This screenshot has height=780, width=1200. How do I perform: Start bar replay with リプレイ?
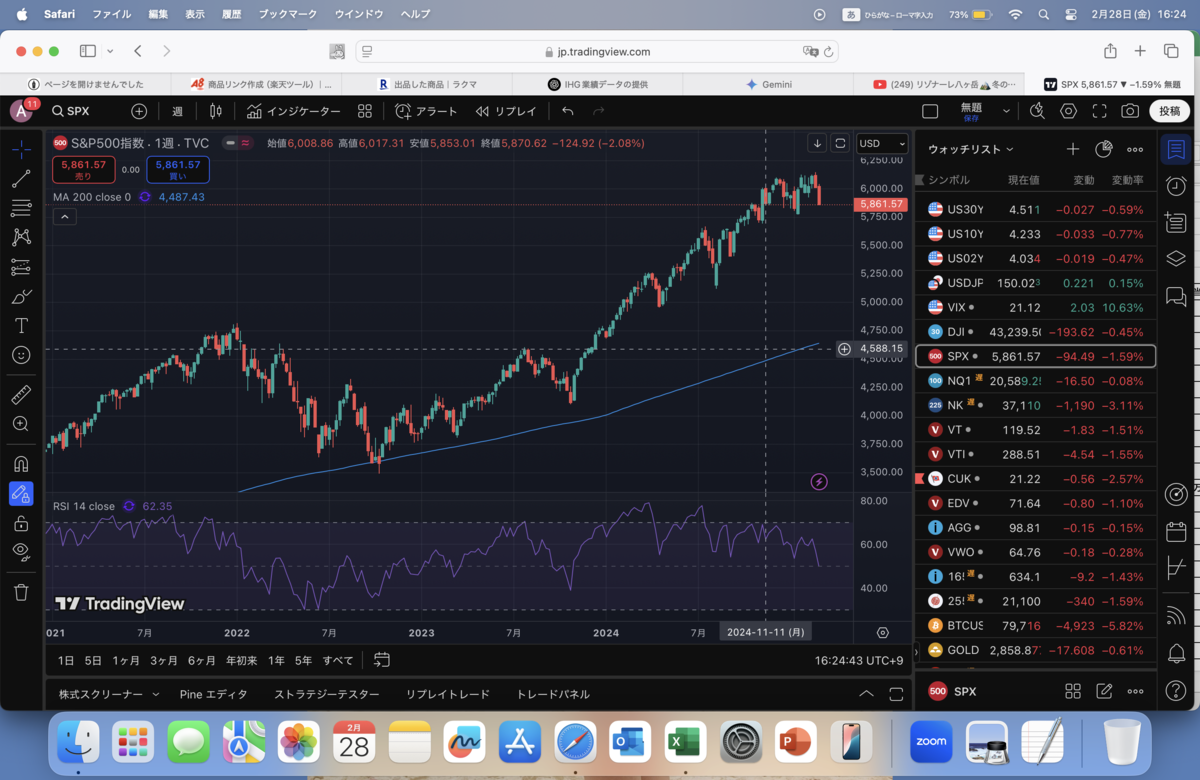[x=506, y=111]
